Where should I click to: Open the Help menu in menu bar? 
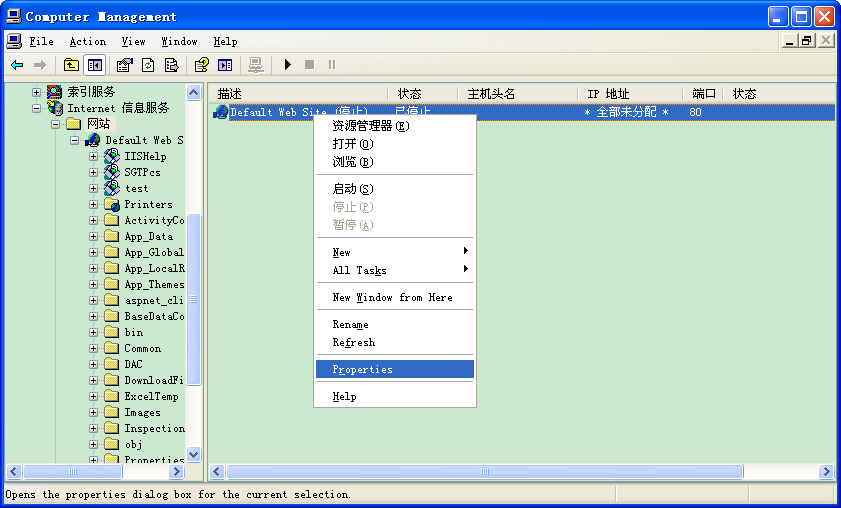point(225,41)
